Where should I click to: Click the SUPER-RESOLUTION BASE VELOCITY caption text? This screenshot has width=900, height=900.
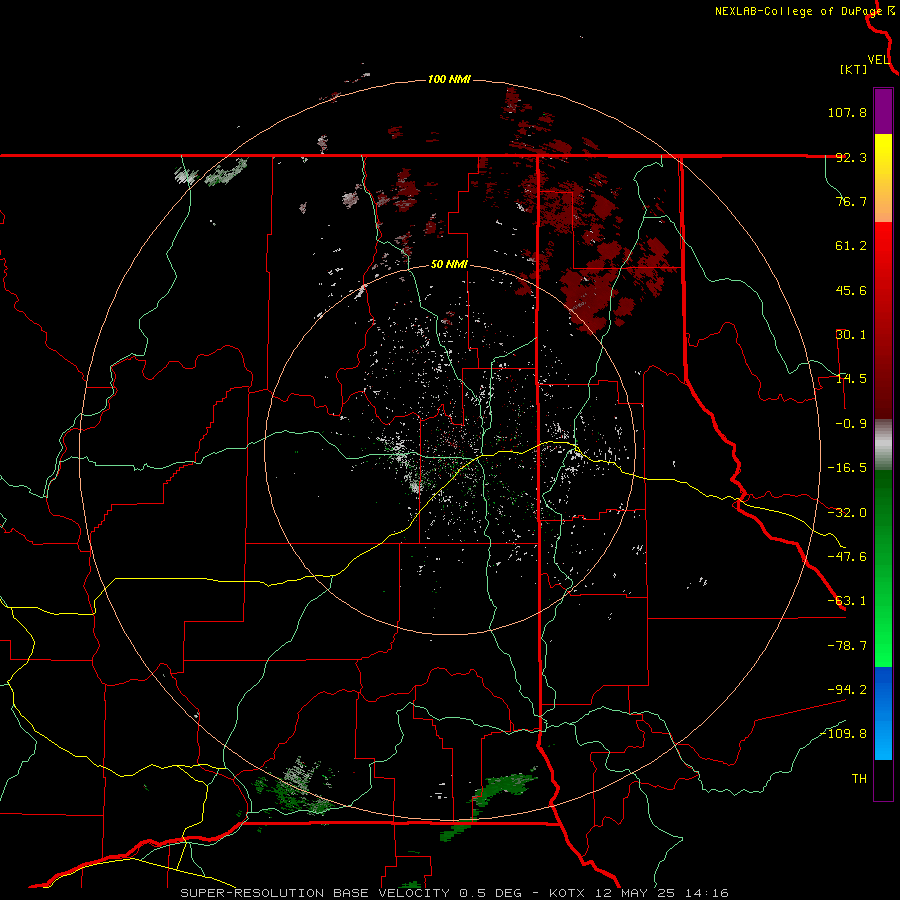[x=315, y=893]
